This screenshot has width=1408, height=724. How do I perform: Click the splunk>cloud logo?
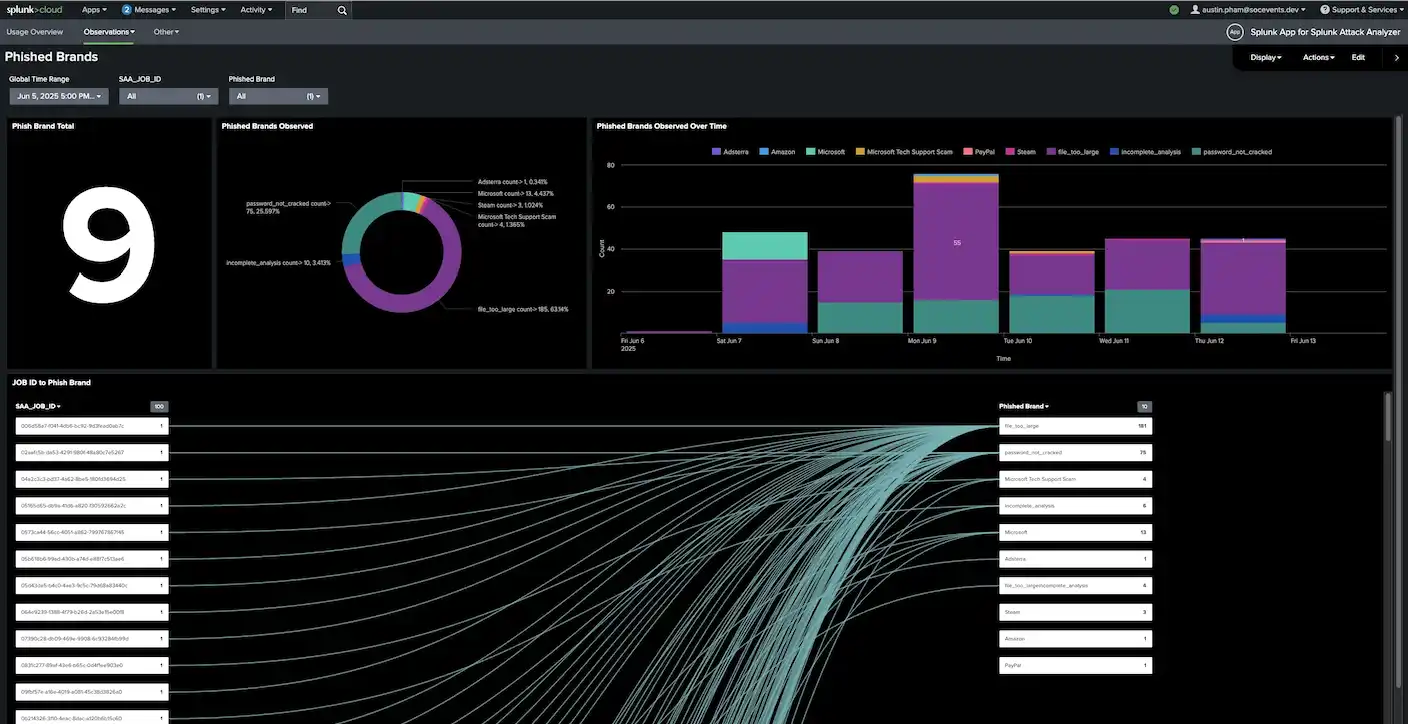click(x=34, y=9)
